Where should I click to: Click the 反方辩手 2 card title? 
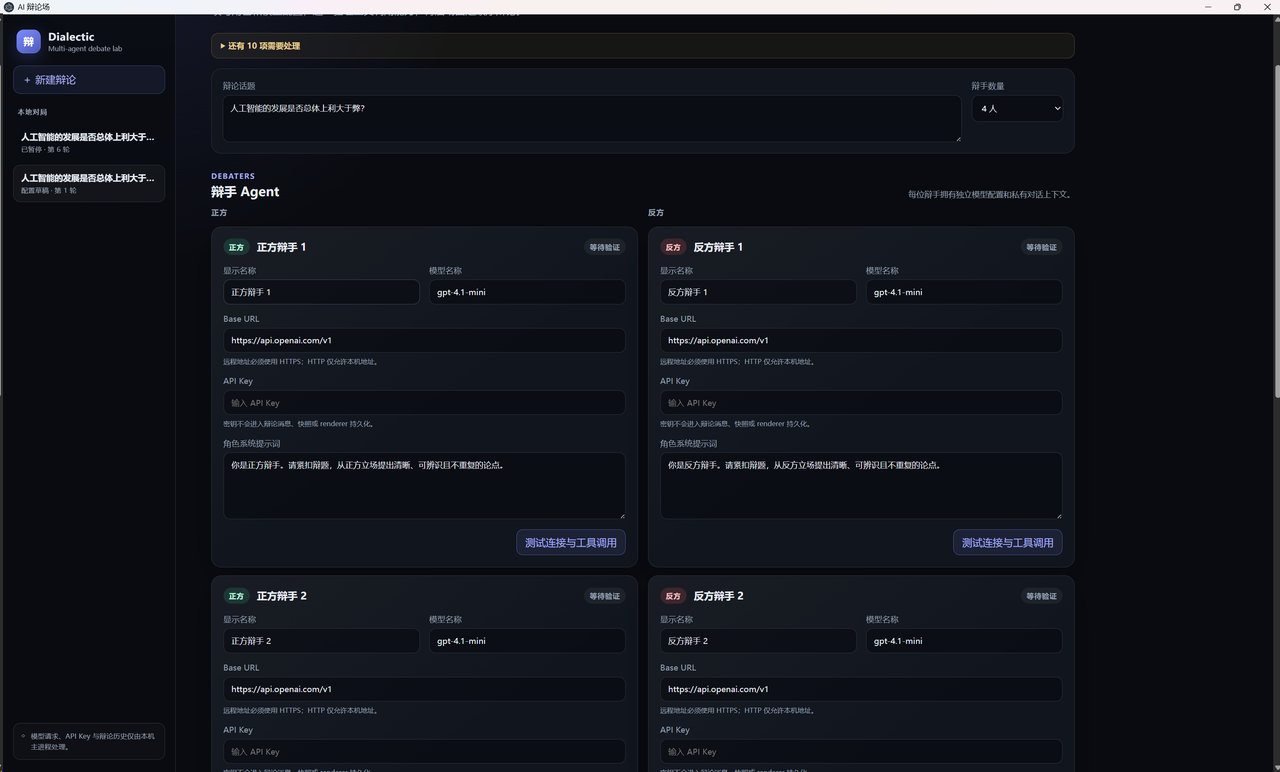719,596
